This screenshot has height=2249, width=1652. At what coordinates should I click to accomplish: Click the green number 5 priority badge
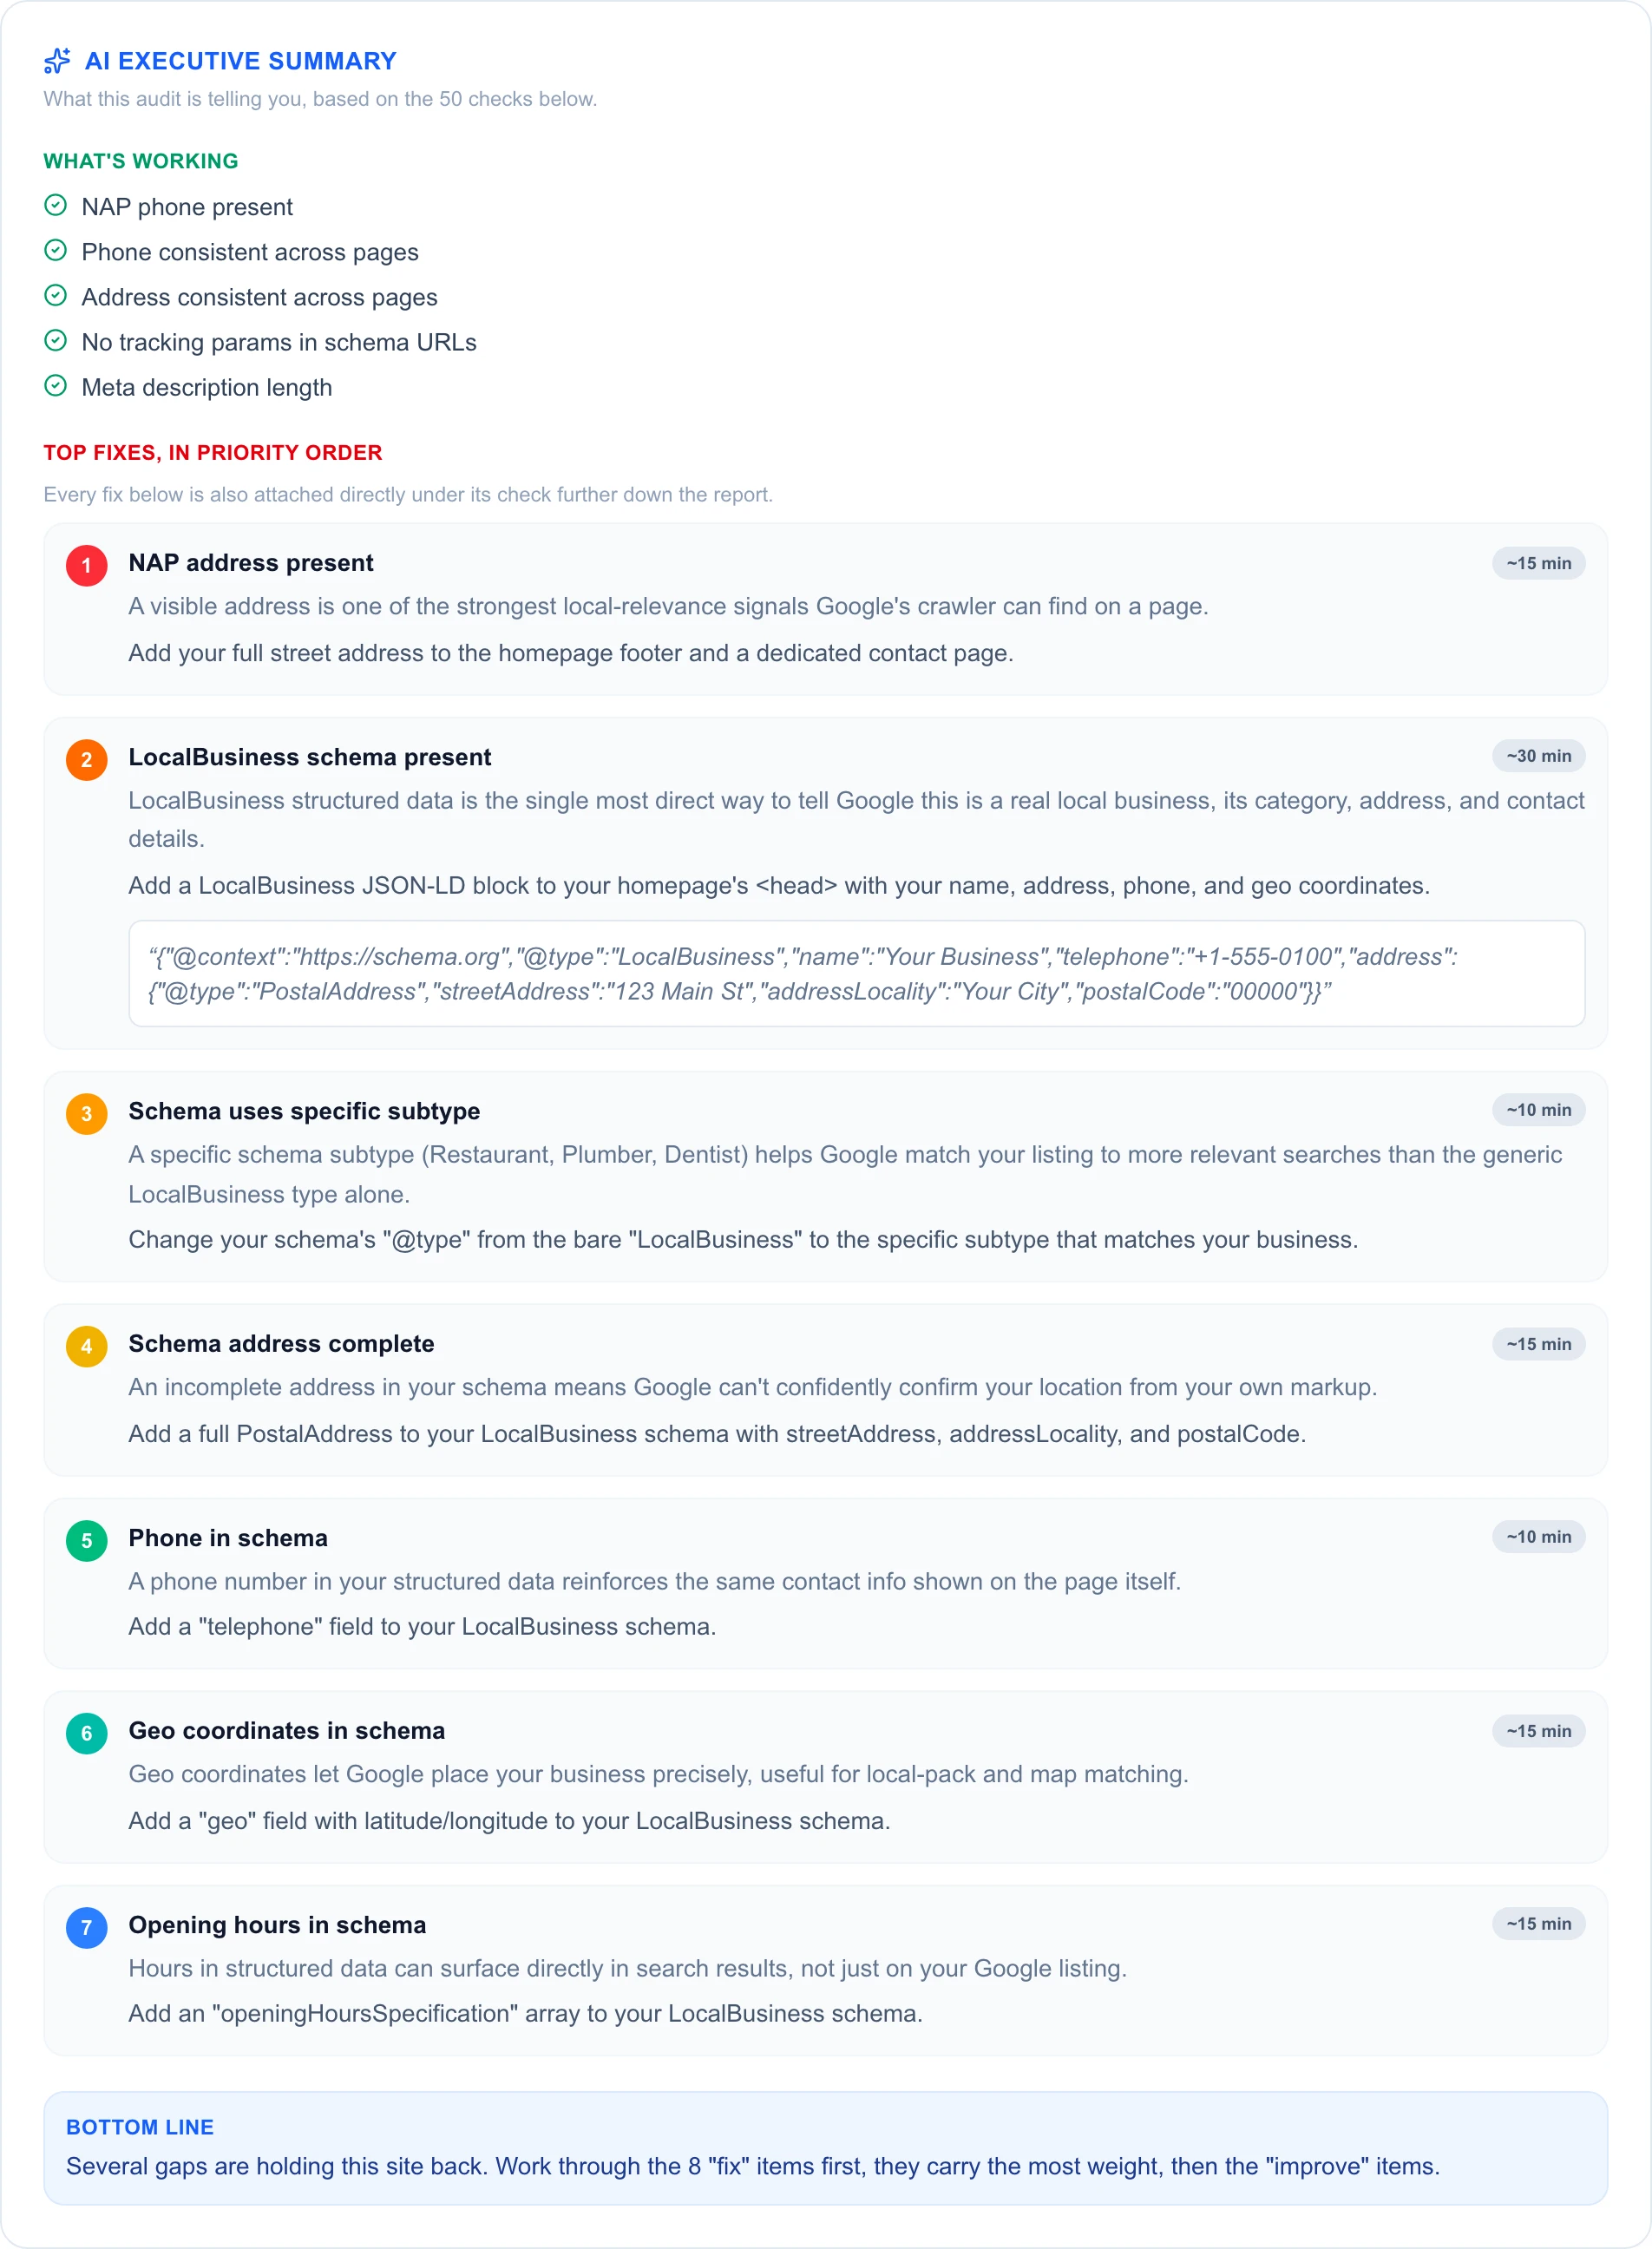pos(87,1540)
